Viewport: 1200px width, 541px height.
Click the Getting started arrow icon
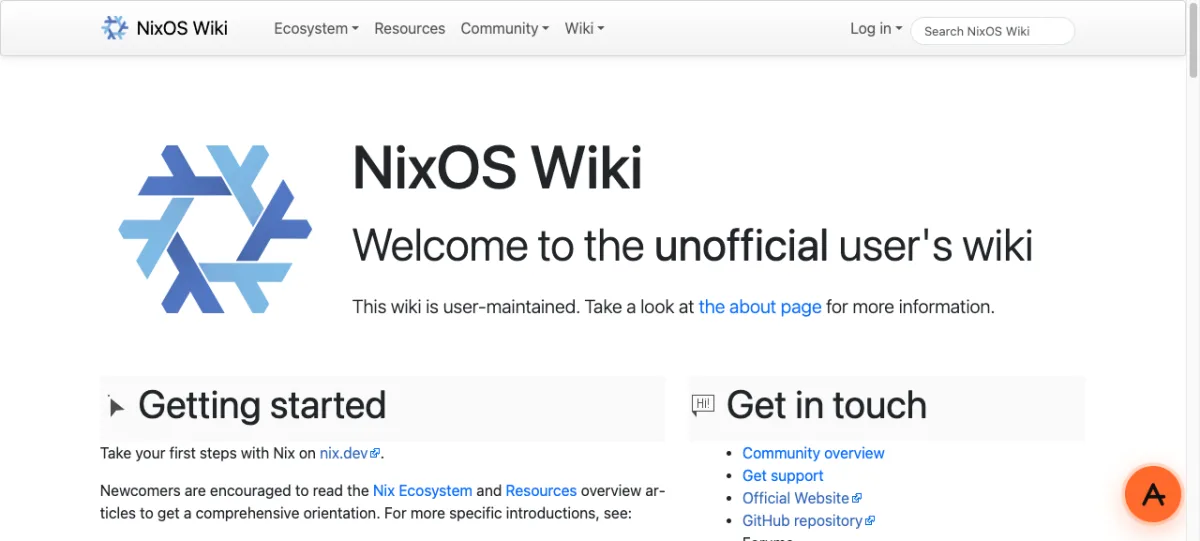point(117,406)
